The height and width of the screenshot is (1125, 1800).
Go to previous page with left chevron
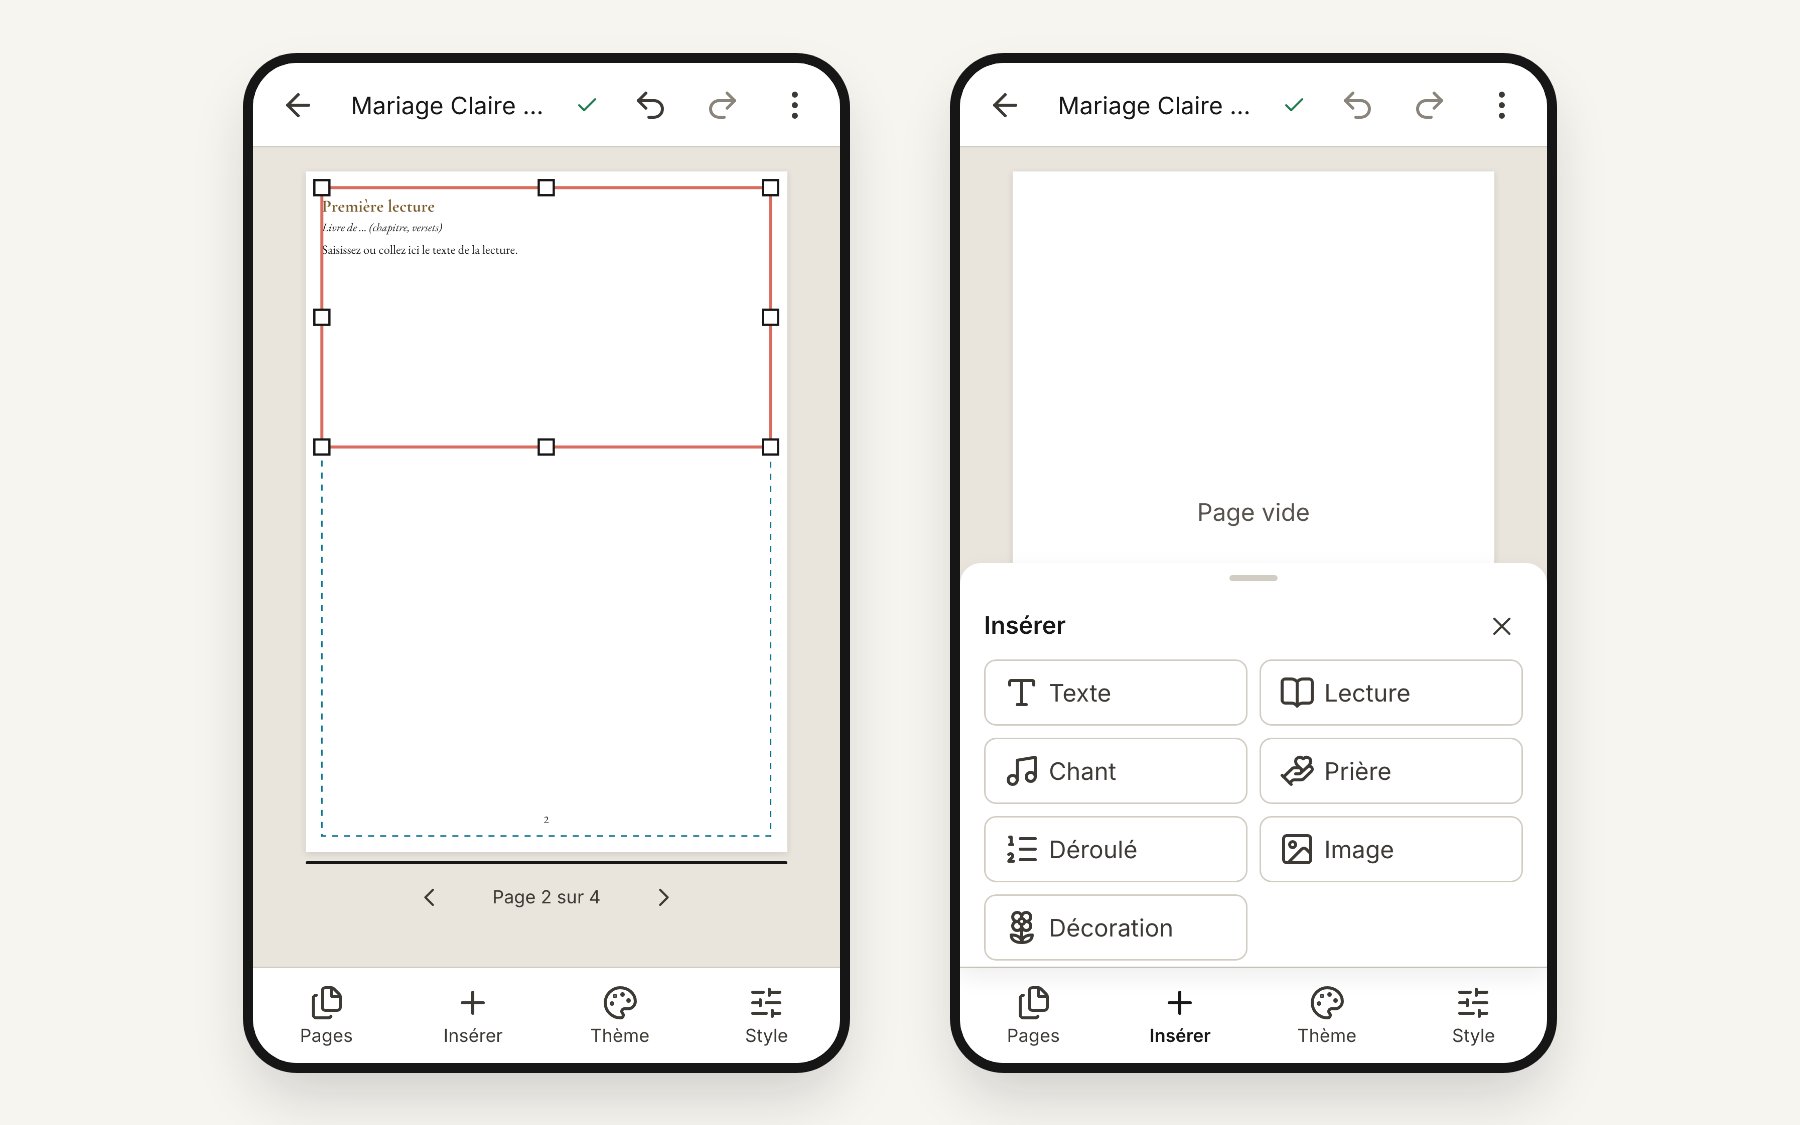429,897
